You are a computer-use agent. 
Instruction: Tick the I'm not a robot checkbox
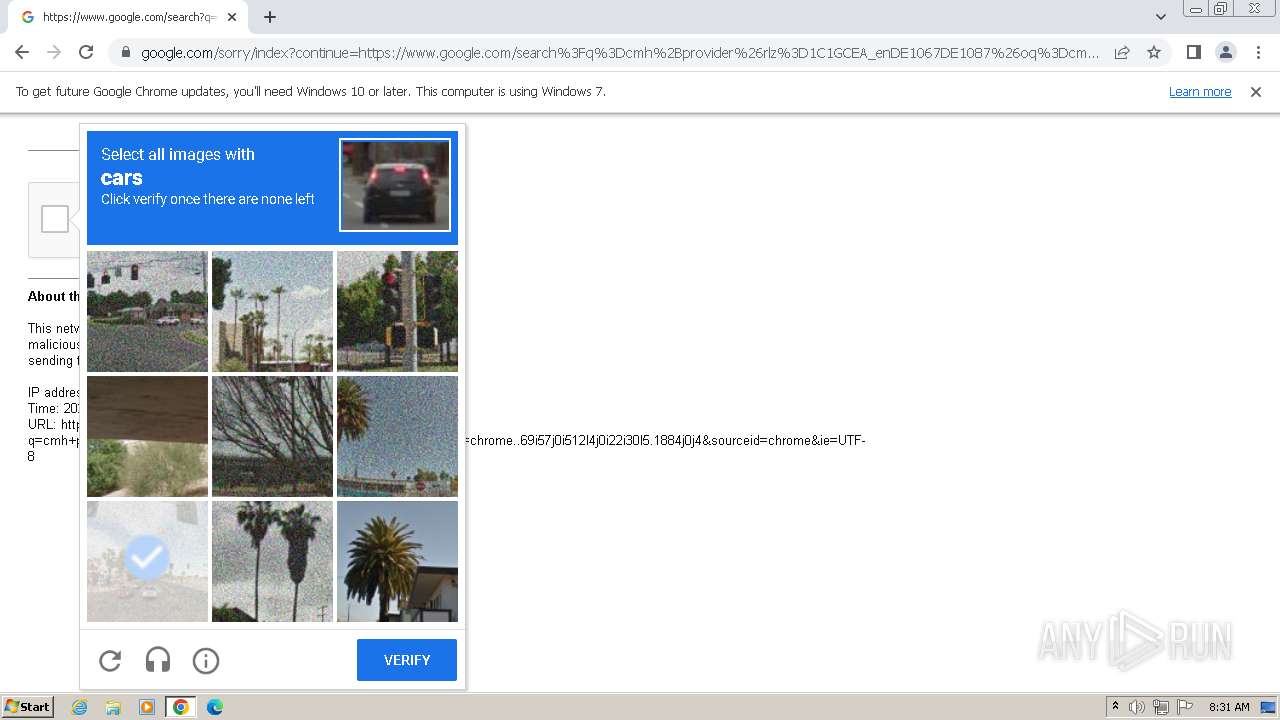point(55,219)
